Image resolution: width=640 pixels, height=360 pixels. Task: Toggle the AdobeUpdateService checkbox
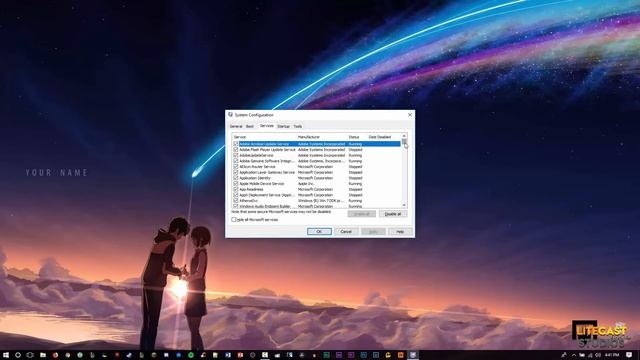236,156
